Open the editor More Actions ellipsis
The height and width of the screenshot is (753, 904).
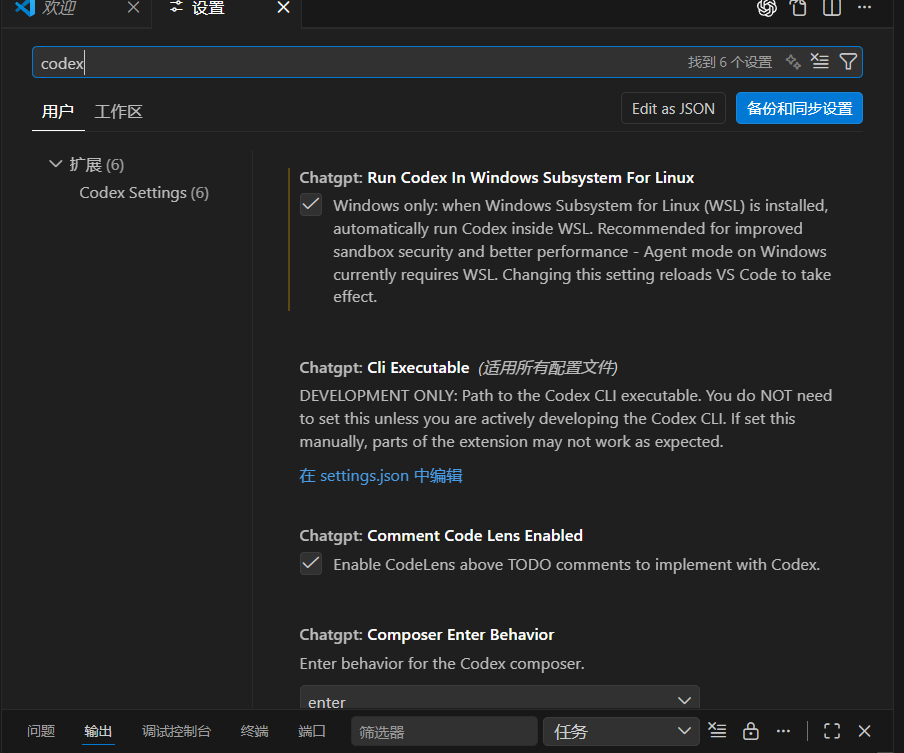click(x=864, y=7)
